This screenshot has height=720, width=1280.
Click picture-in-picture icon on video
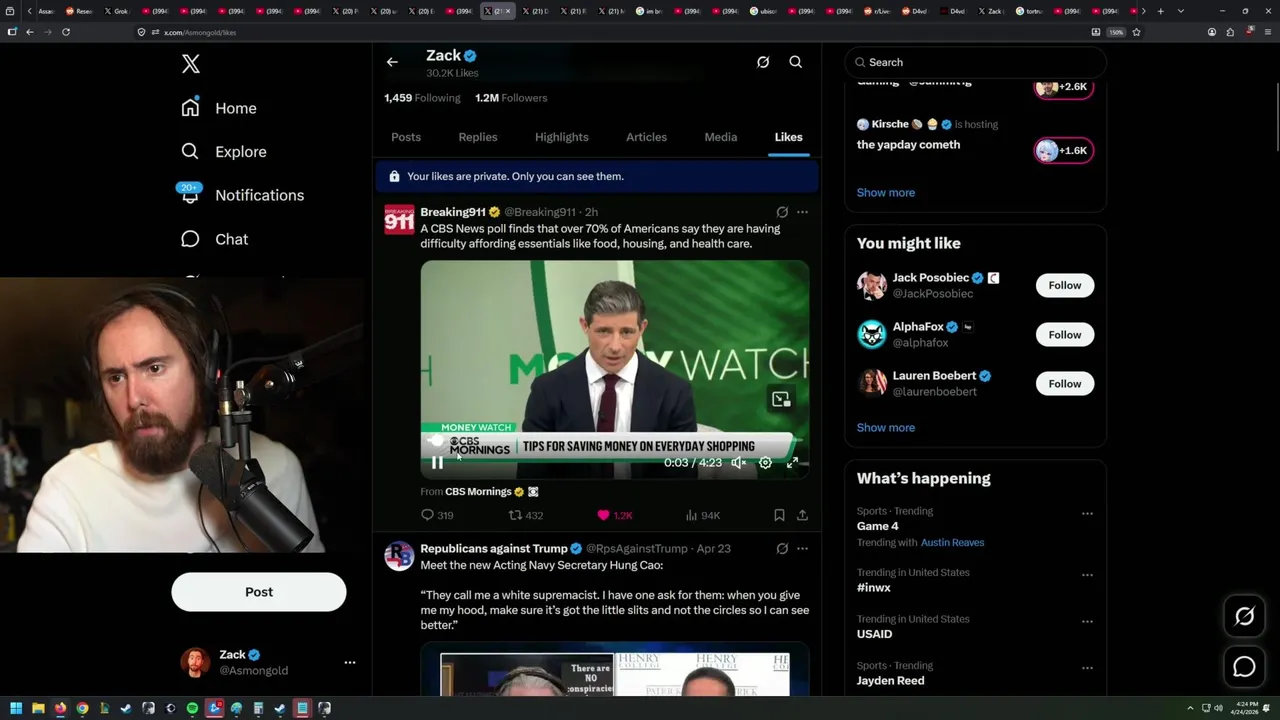pyautogui.click(x=781, y=399)
